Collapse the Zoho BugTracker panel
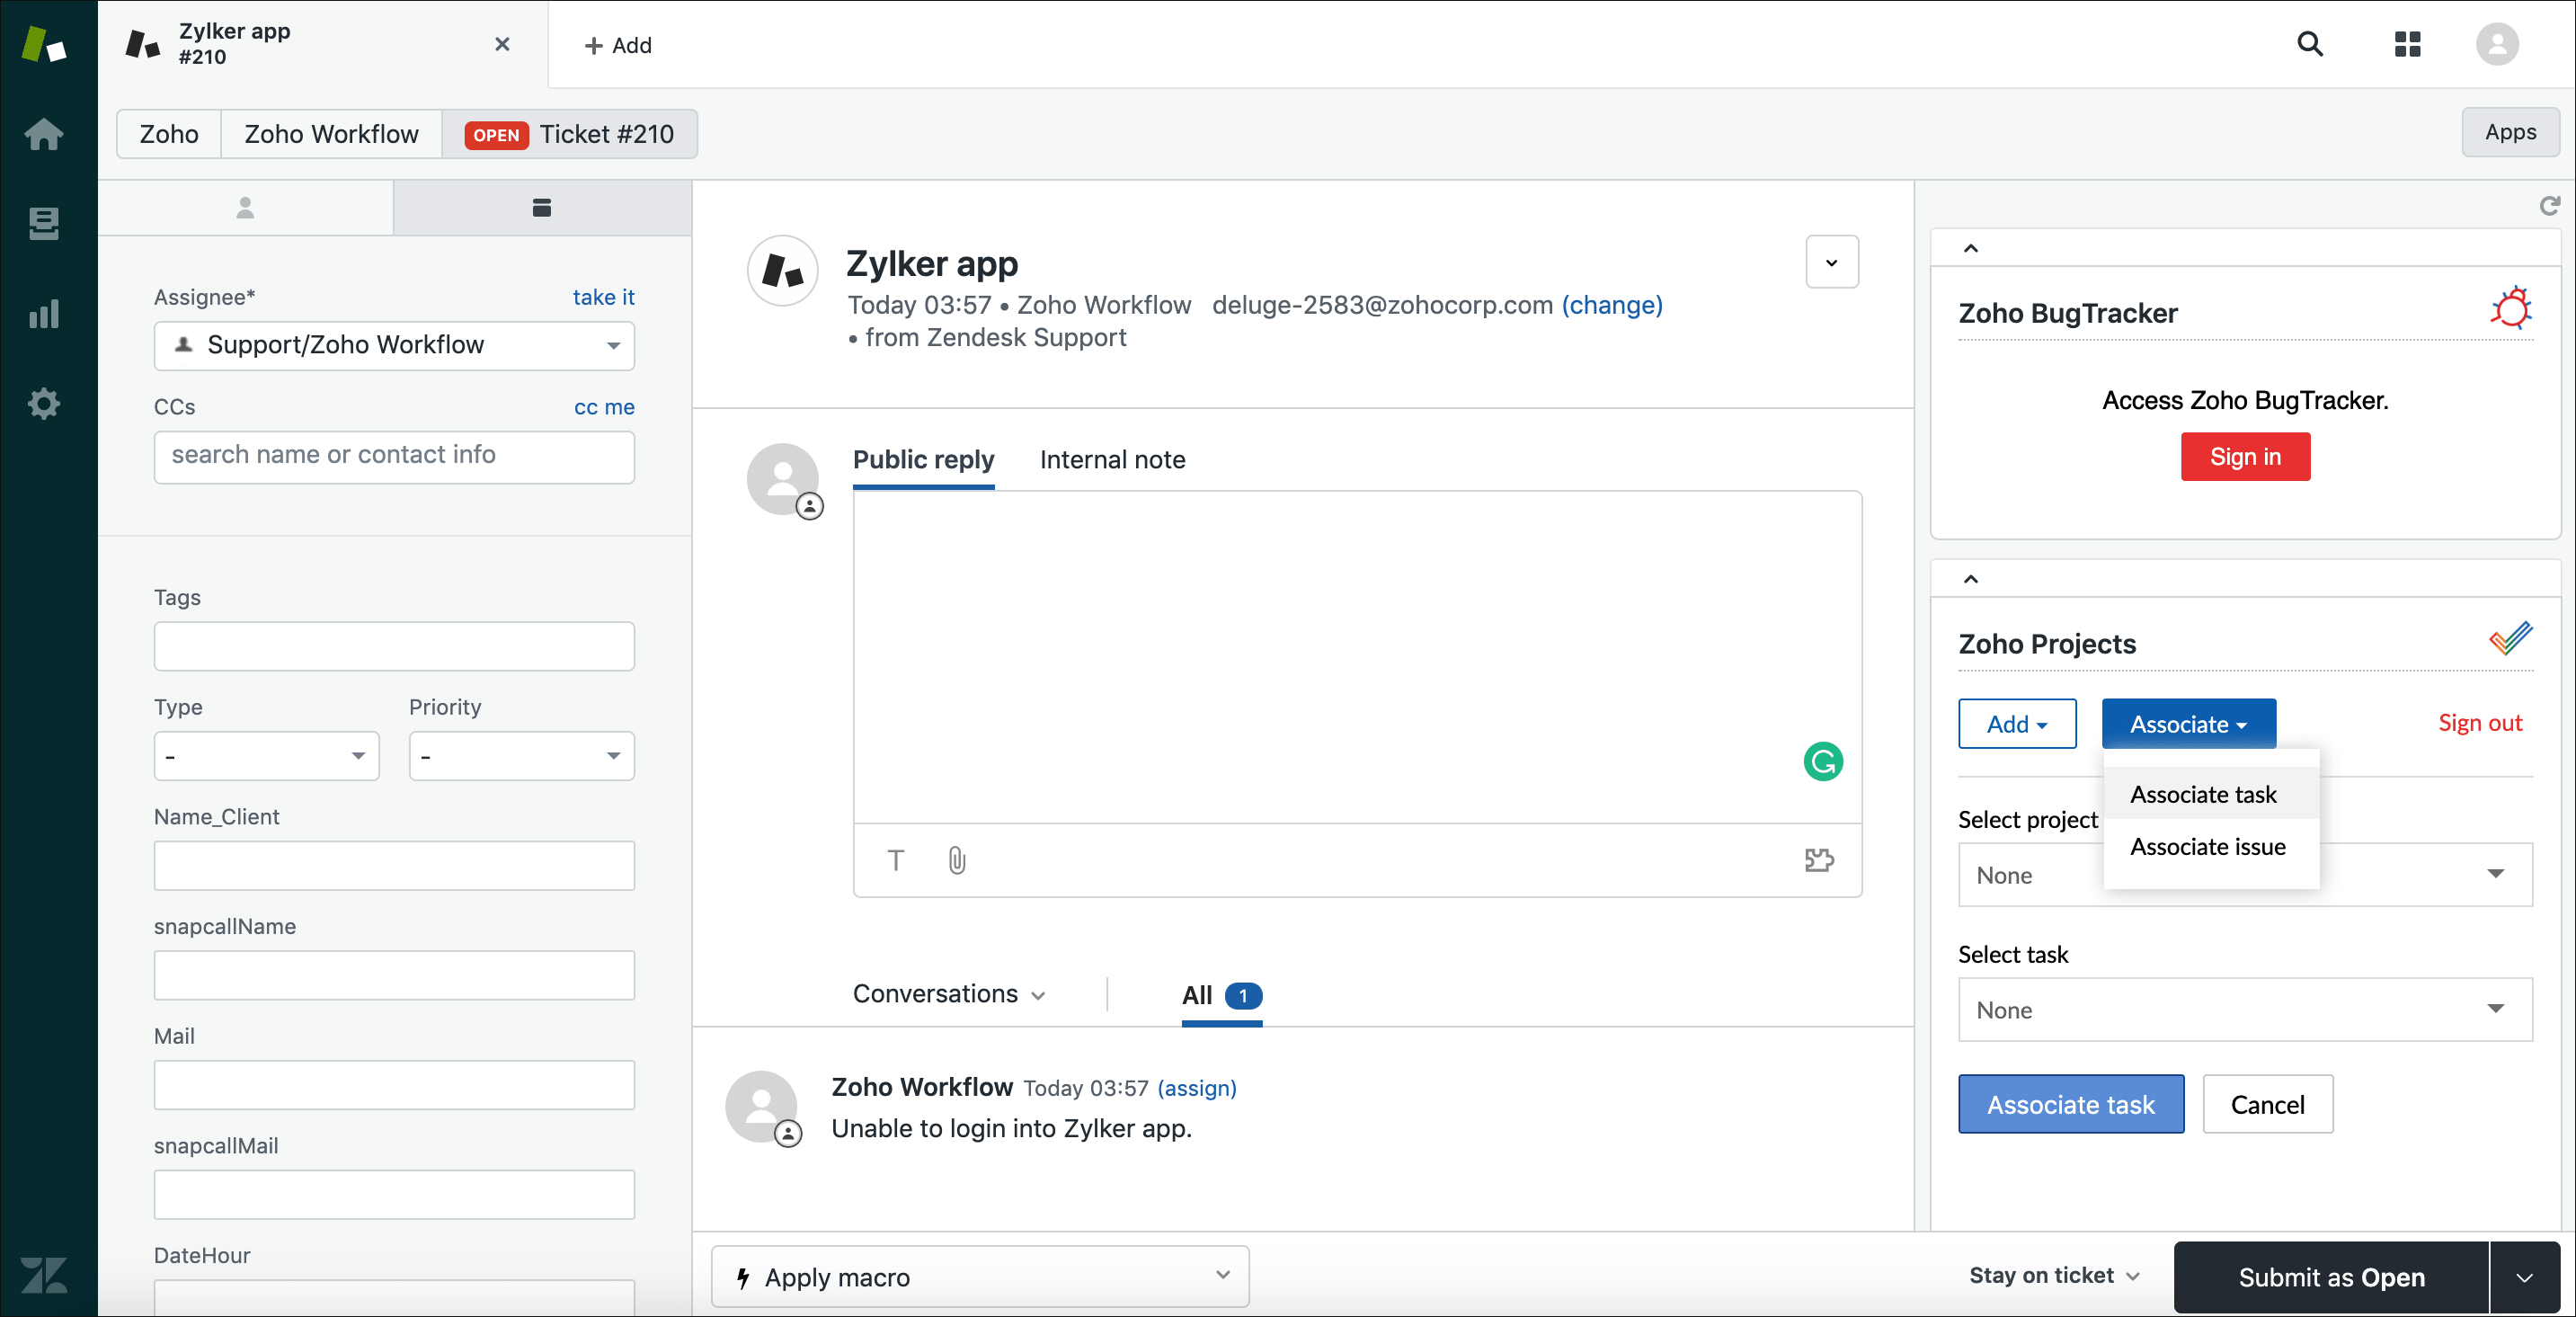Image resolution: width=2576 pixels, height=1317 pixels. (1970, 249)
